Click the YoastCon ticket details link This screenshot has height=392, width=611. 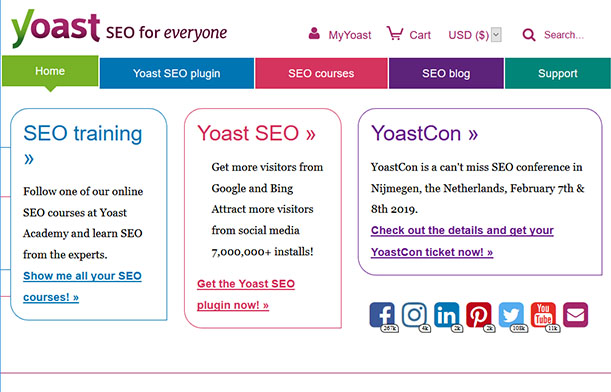[462, 241]
